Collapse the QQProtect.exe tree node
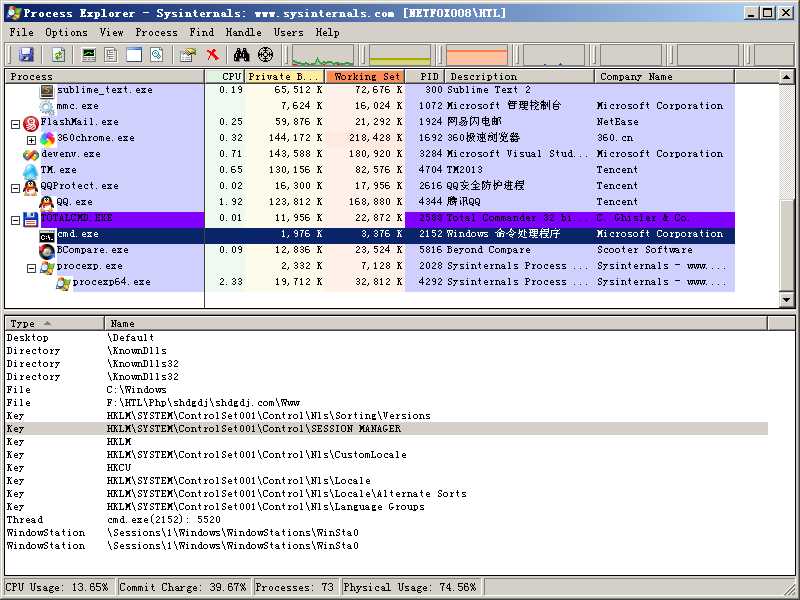 point(15,188)
